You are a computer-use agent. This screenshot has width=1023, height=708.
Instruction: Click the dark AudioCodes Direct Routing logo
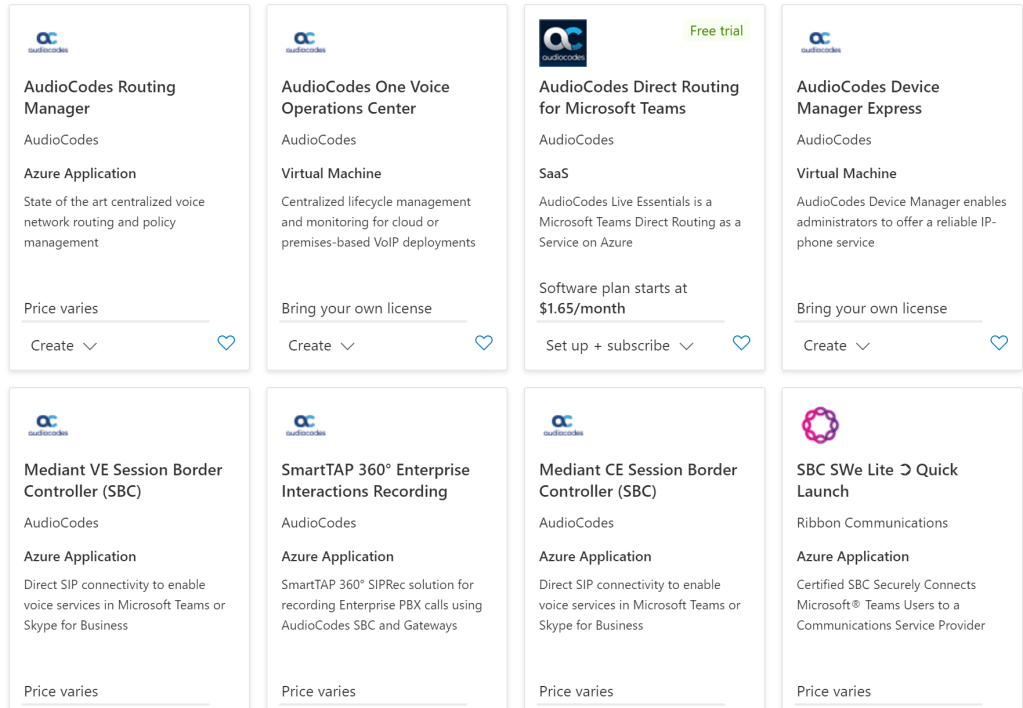coord(562,43)
